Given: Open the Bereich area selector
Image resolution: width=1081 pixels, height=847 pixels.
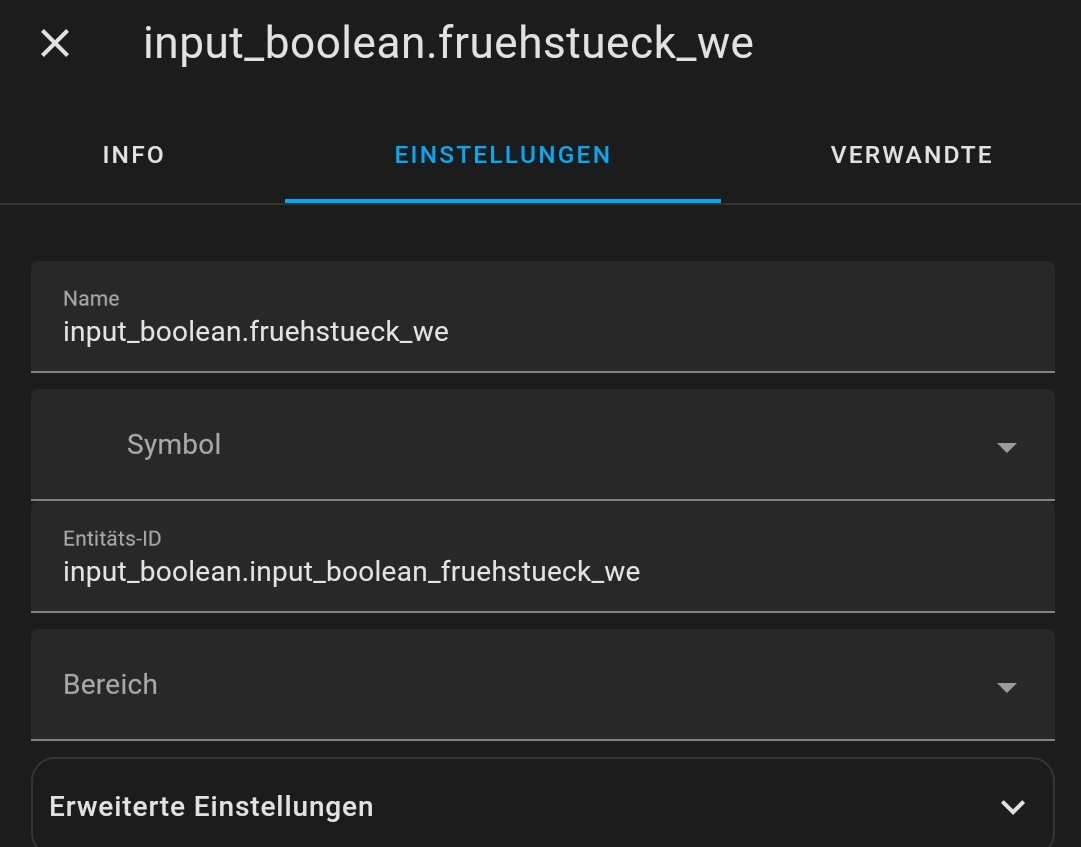Looking at the screenshot, I should [x=542, y=684].
